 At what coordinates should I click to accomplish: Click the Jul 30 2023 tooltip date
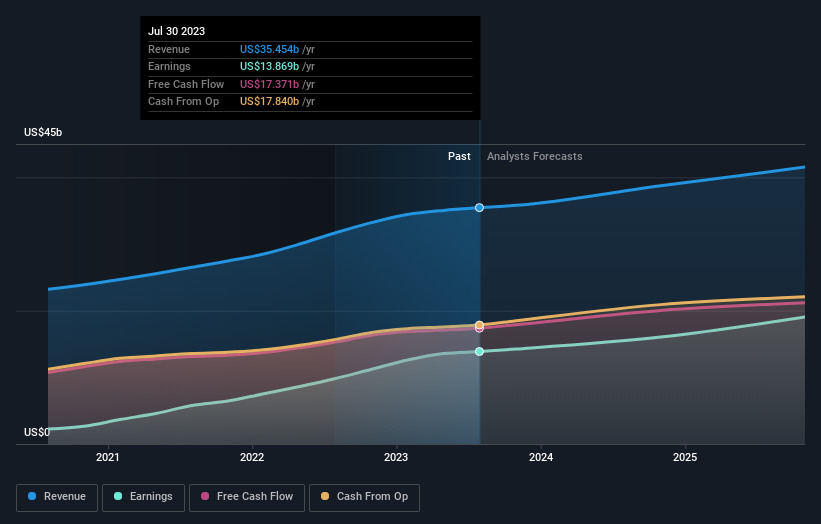coord(176,31)
